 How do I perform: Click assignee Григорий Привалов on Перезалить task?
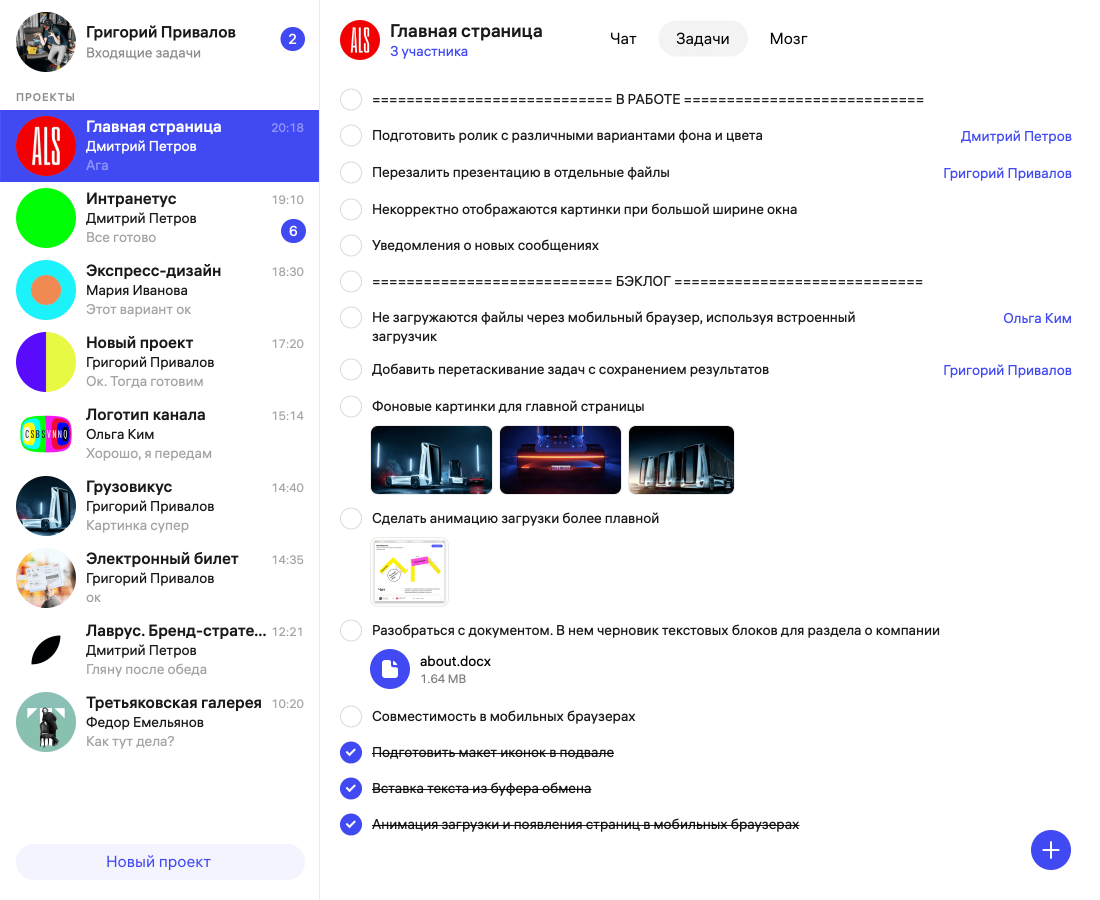point(1007,173)
